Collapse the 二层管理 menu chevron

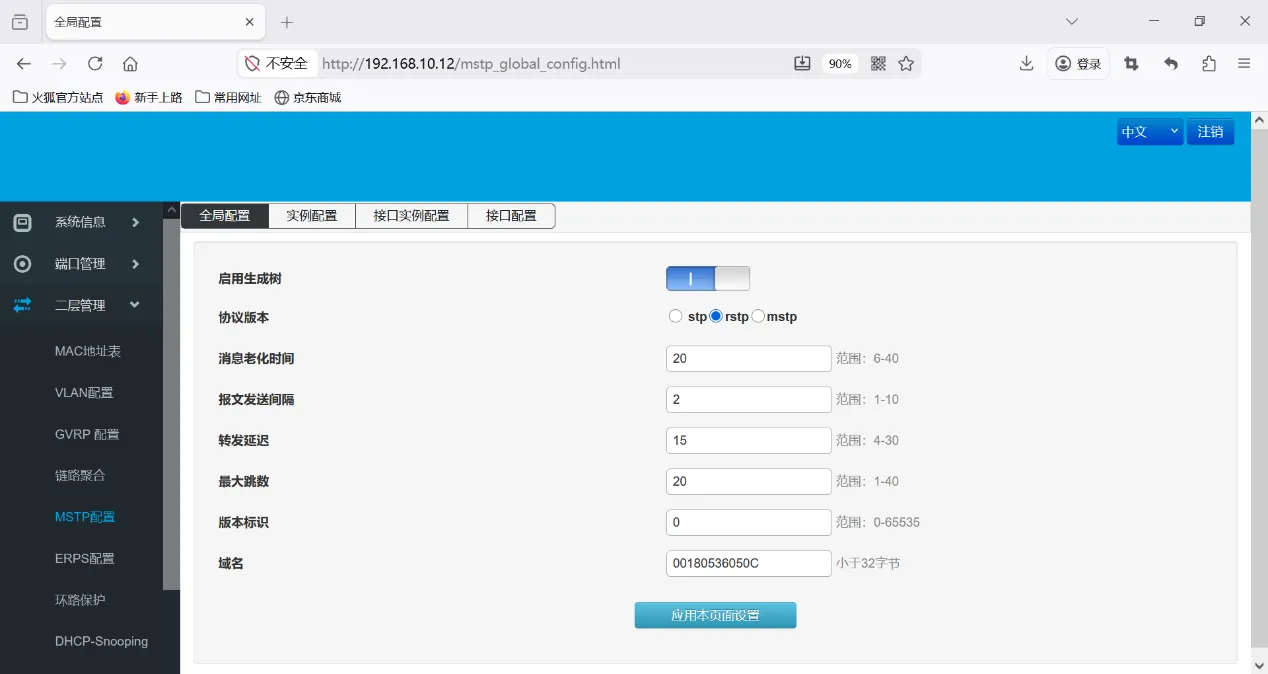point(135,305)
